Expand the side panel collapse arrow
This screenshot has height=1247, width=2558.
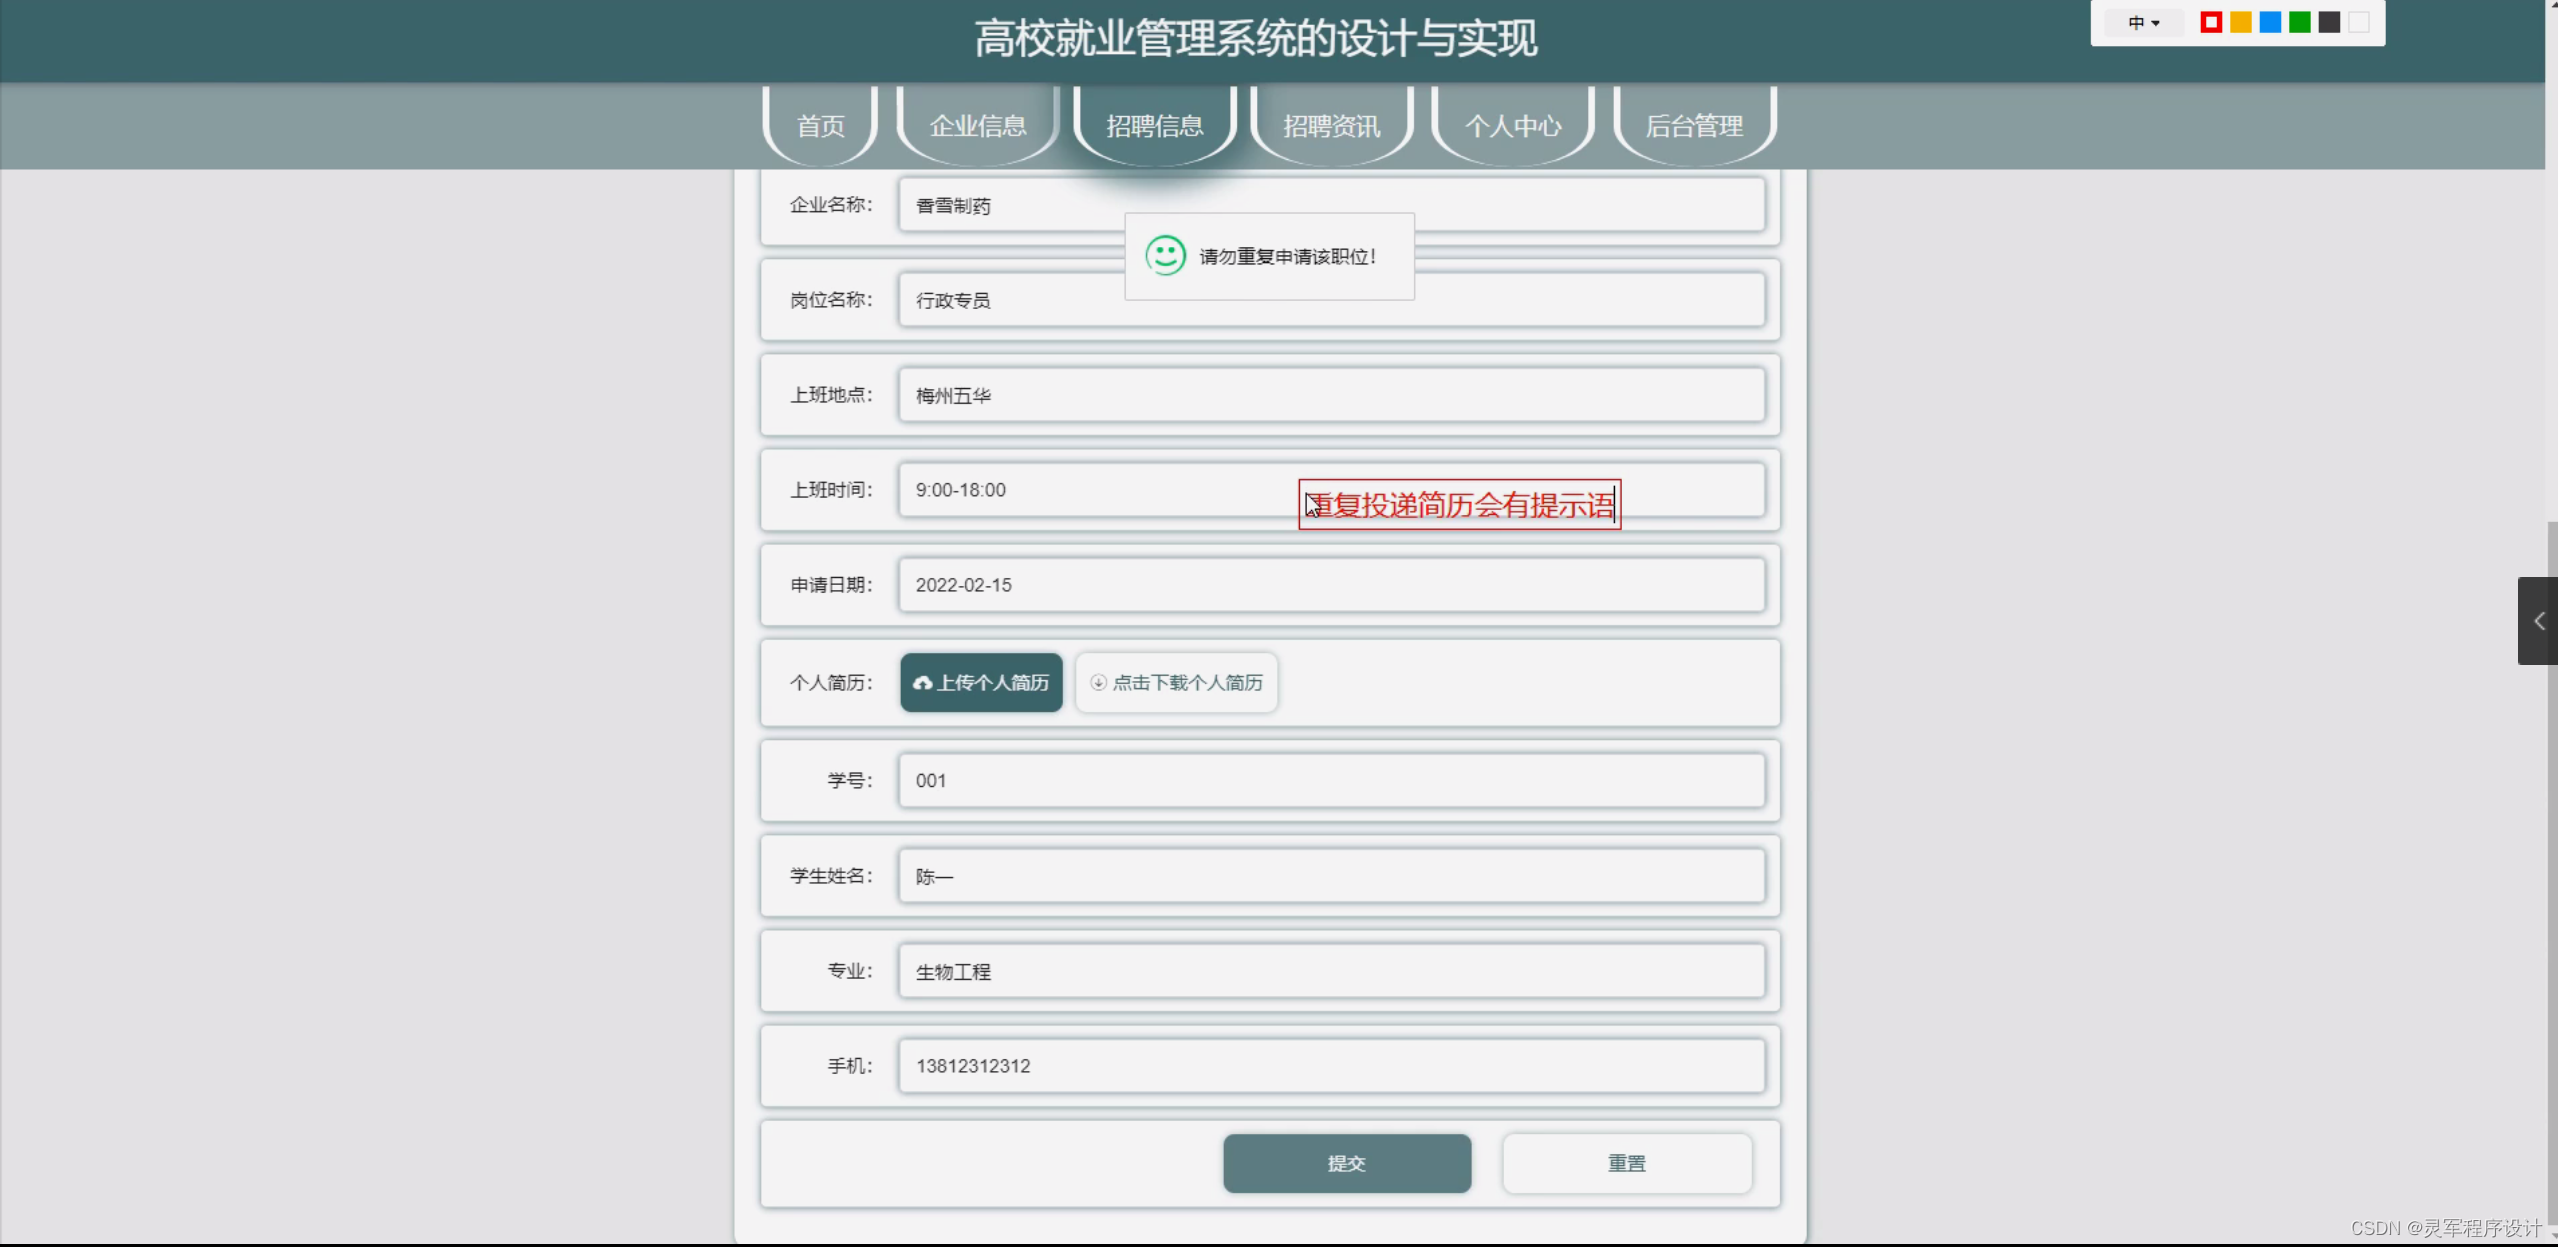(2538, 621)
